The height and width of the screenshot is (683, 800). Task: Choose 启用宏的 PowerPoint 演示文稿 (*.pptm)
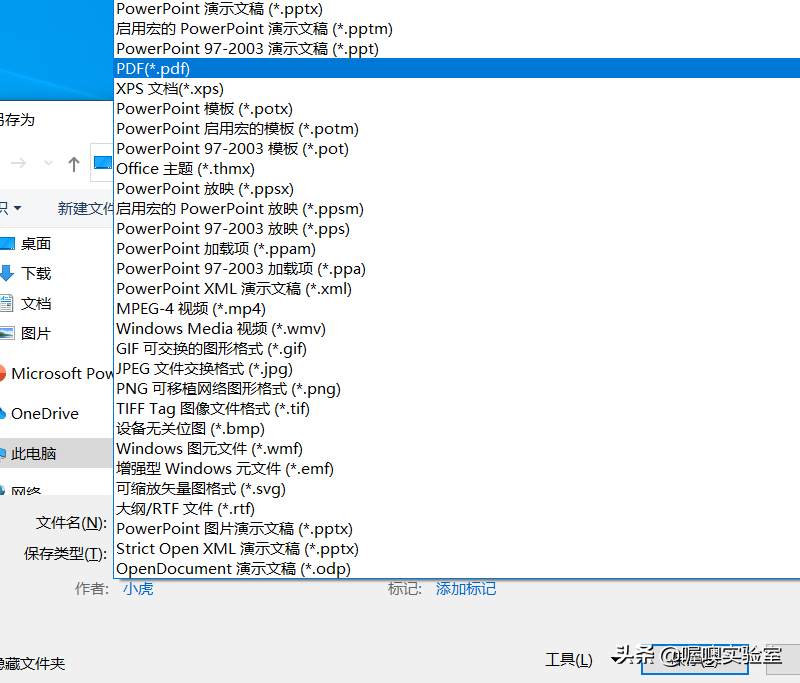(x=457, y=29)
